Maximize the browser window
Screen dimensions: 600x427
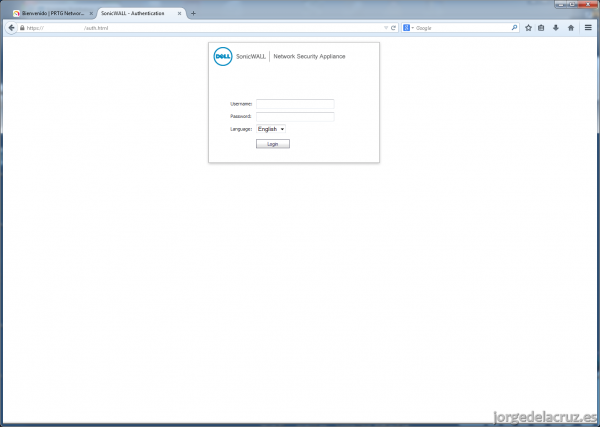(x=572, y=4)
